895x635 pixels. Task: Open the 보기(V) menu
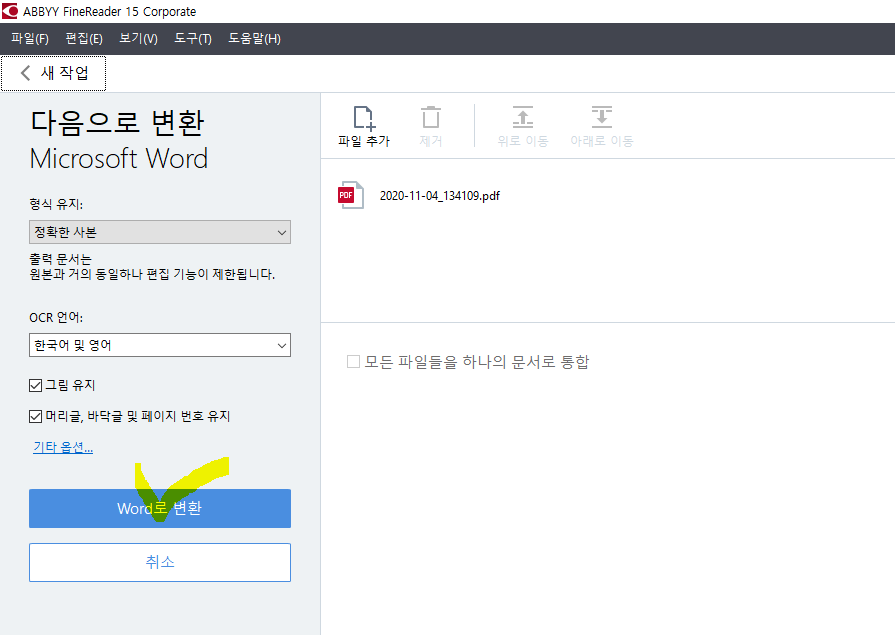[x=138, y=39]
